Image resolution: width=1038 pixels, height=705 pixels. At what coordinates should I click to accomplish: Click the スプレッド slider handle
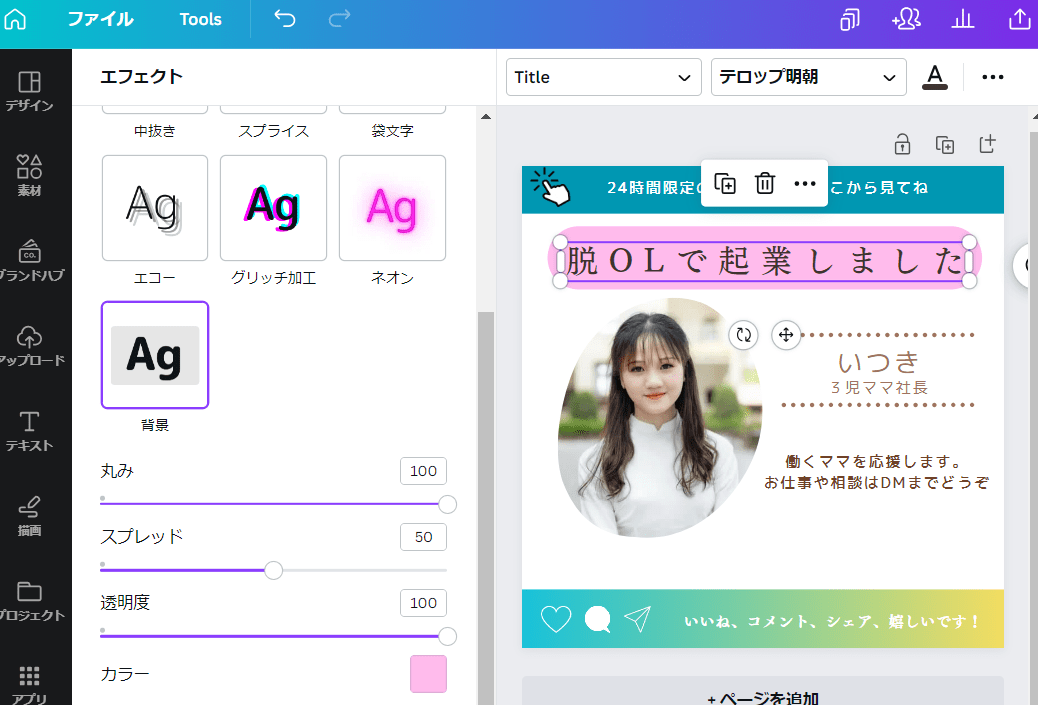(x=274, y=570)
